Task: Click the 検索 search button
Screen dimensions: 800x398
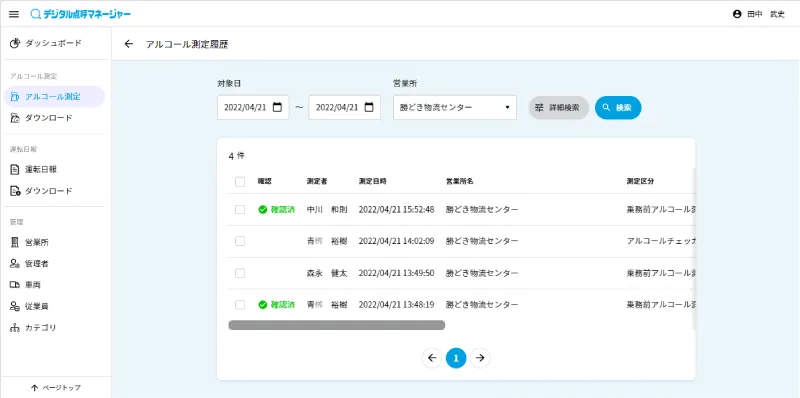Action: point(618,108)
